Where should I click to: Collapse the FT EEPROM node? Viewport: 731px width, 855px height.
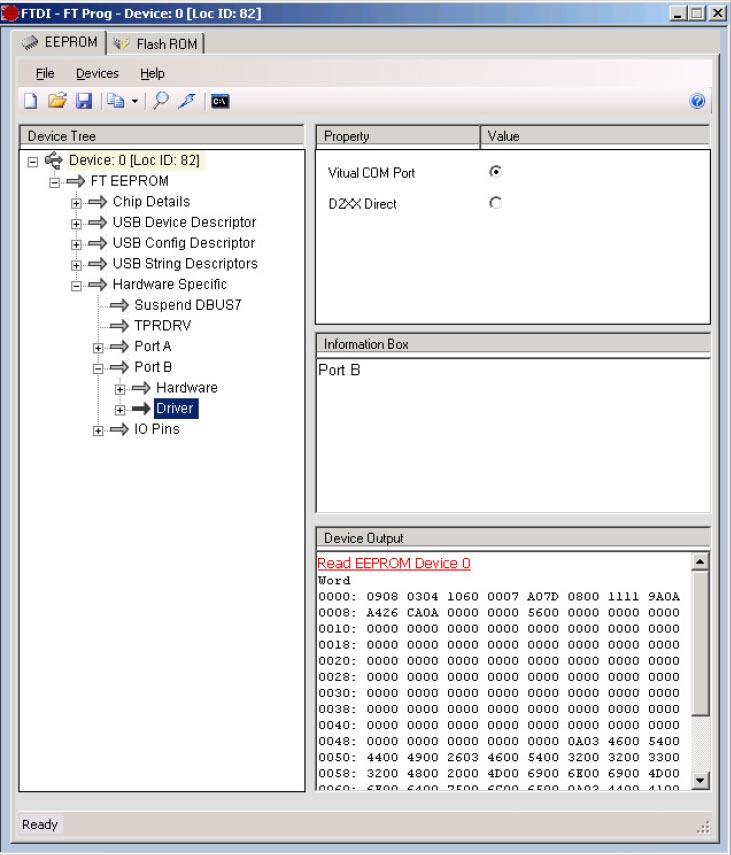click(x=55, y=183)
